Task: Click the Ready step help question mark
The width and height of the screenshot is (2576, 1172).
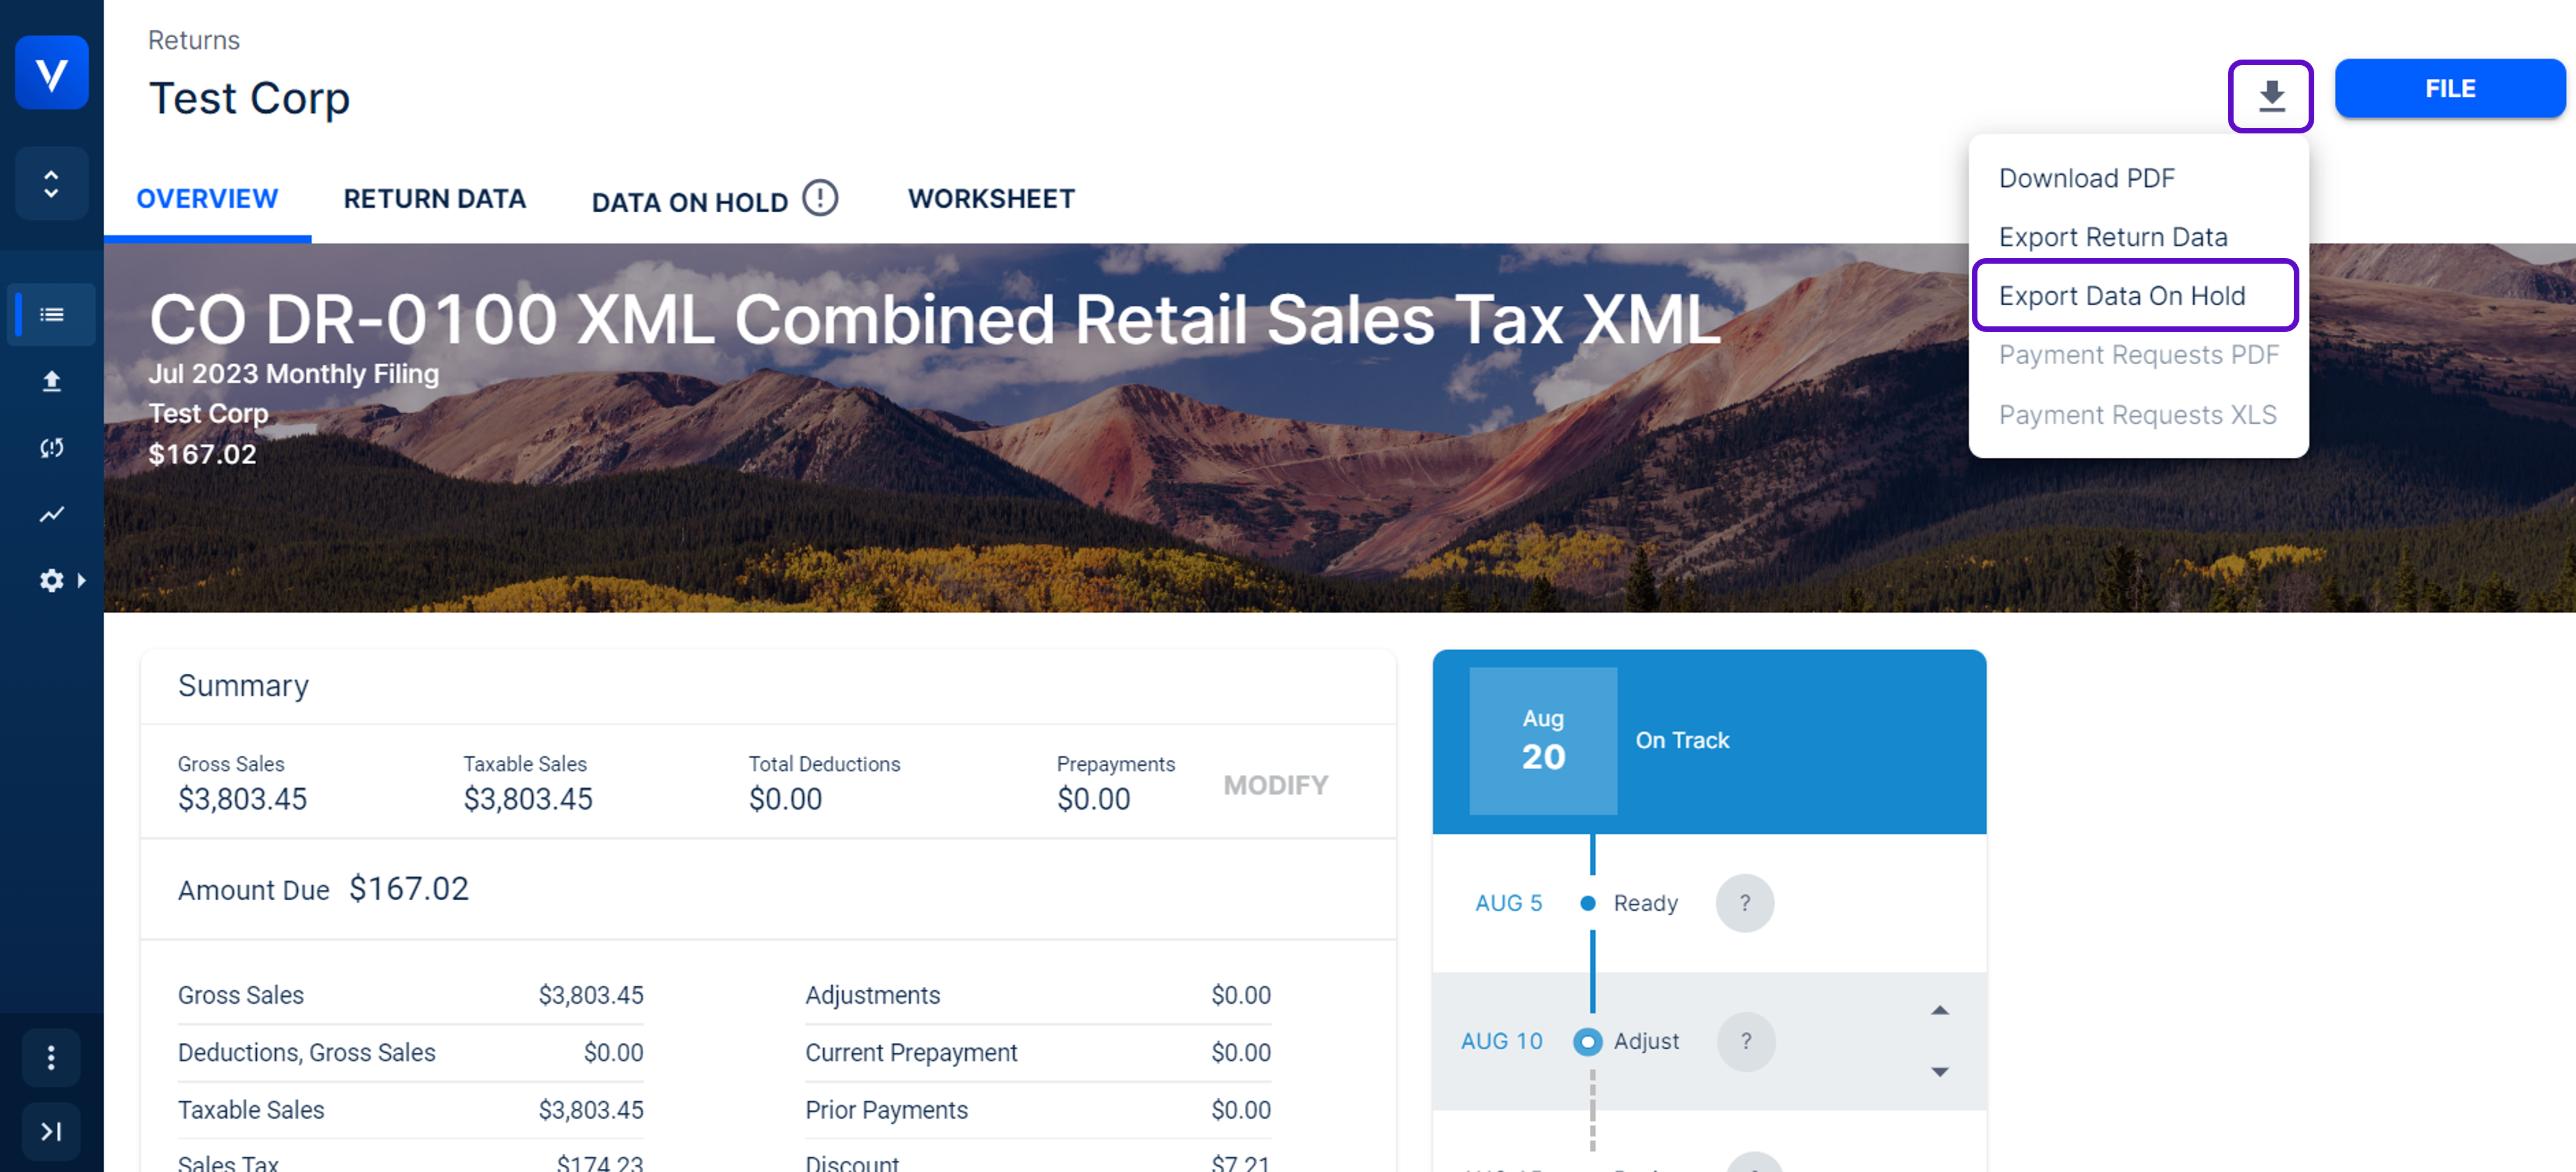Action: point(1744,903)
